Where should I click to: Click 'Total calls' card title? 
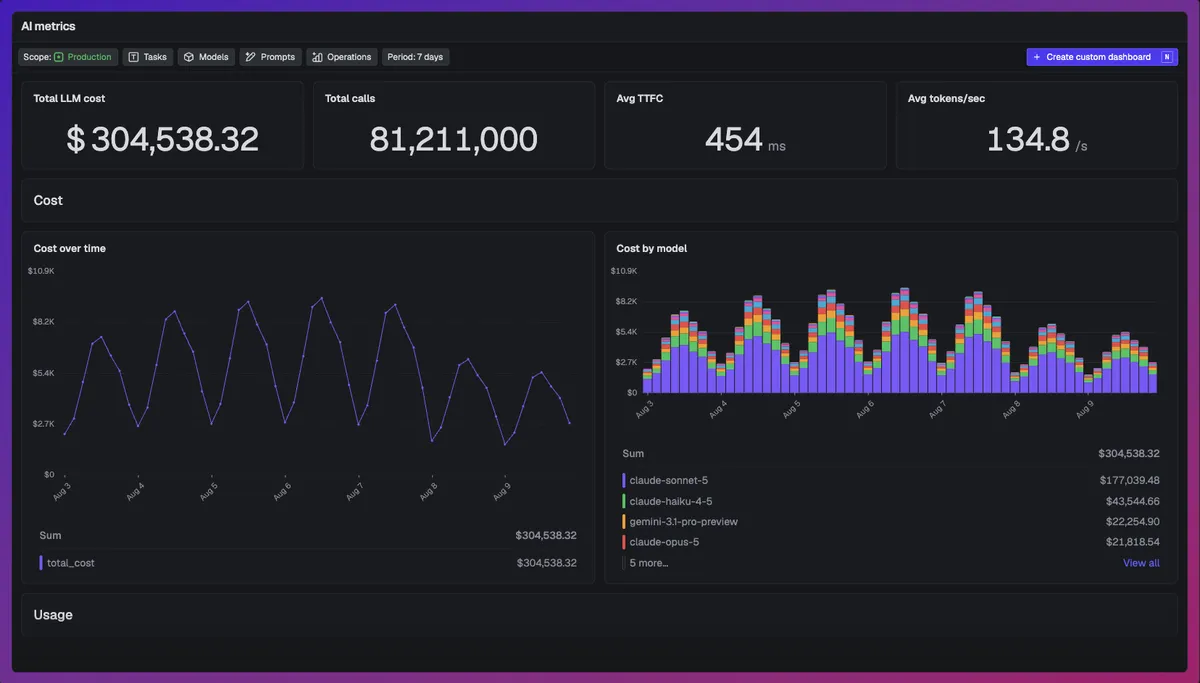pos(350,98)
